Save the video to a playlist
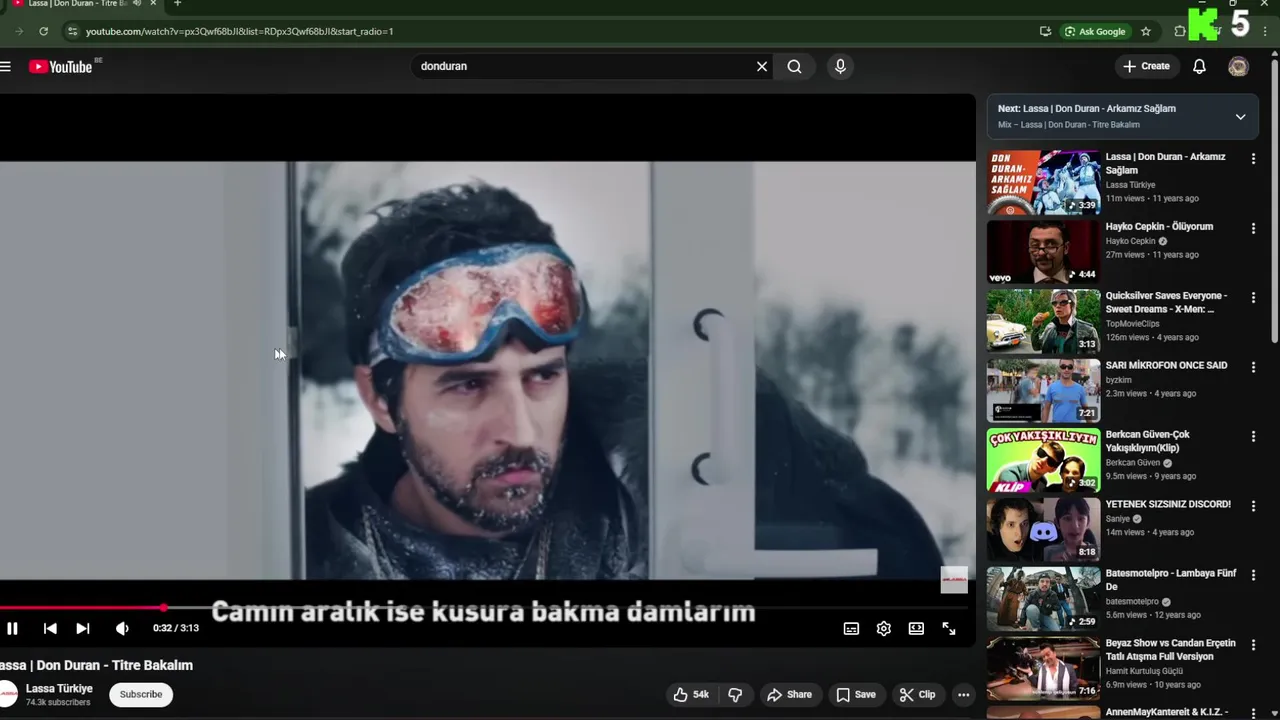The image size is (1280, 720). [856, 694]
